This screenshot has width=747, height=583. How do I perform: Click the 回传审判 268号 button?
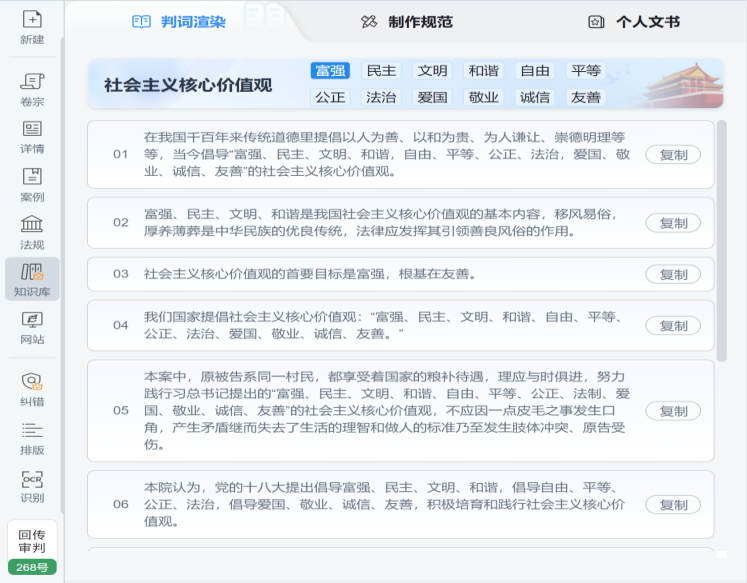click(32, 549)
